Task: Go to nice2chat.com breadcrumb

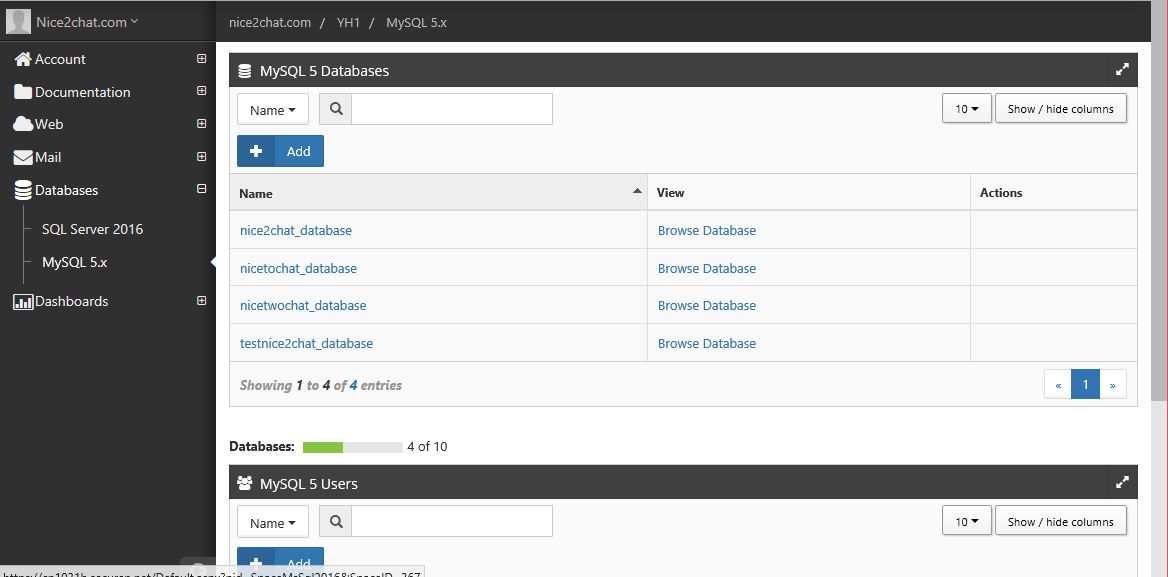Action: (x=270, y=22)
